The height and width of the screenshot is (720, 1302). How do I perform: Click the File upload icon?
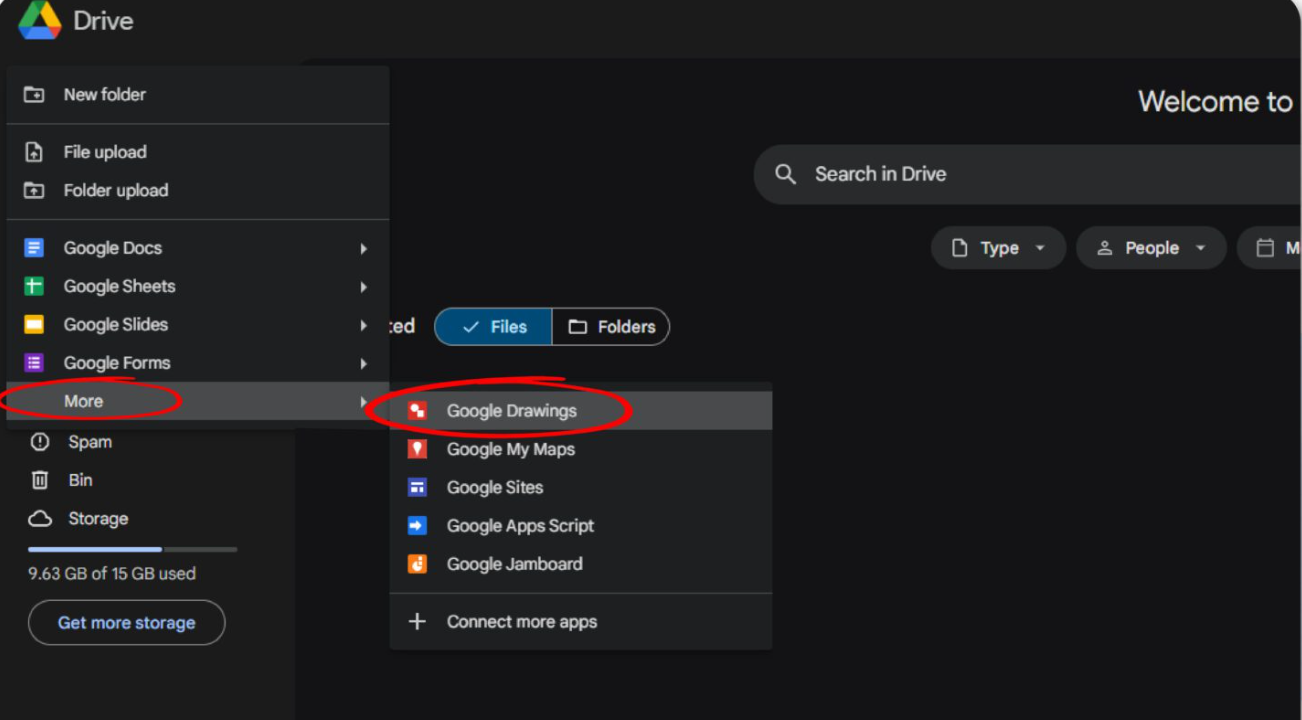pyautogui.click(x=34, y=152)
